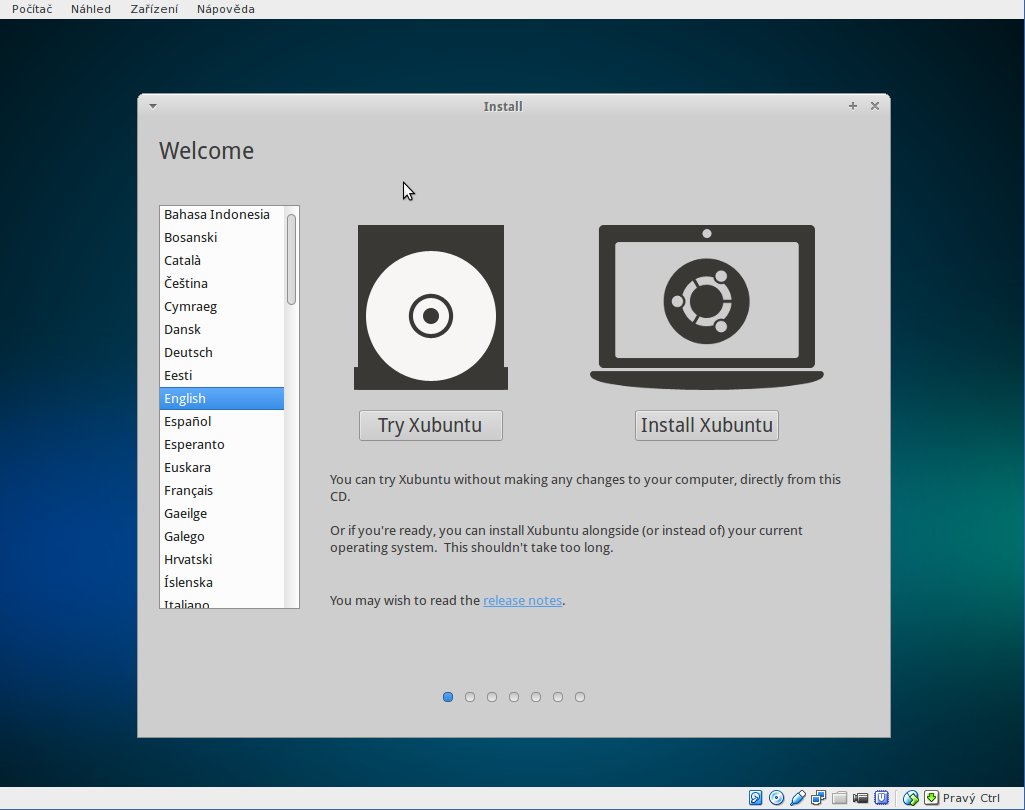Select Bosanski in the language list
The width and height of the screenshot is (1025, 810).
click(222, 237)
